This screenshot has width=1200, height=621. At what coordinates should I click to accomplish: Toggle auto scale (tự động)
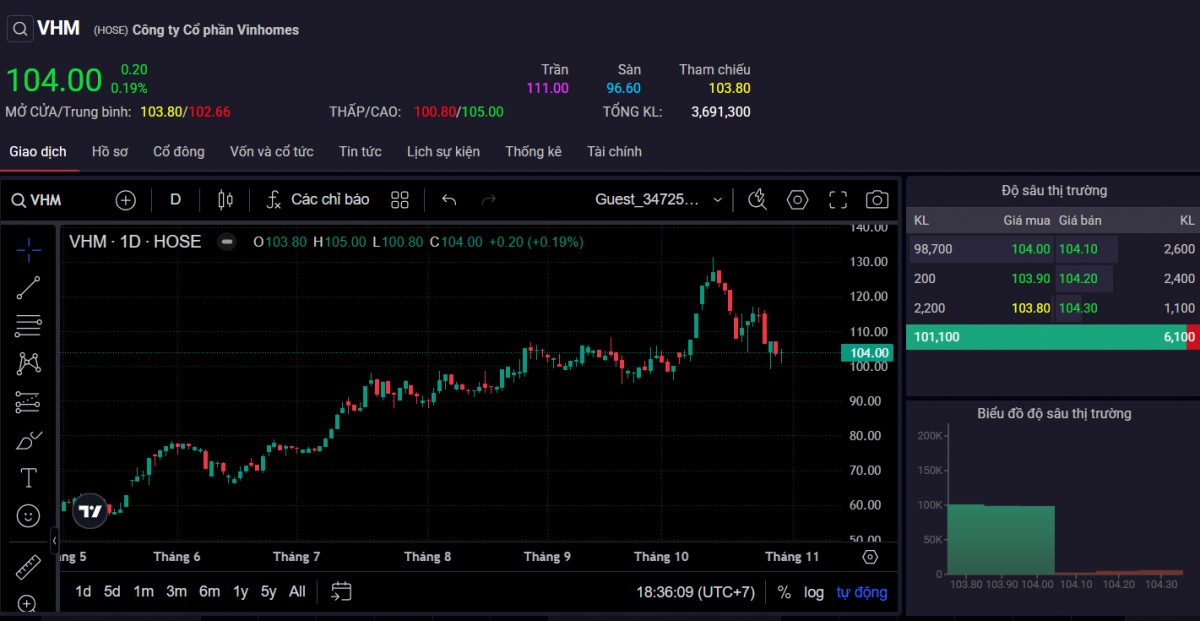(x=861, y=592)
